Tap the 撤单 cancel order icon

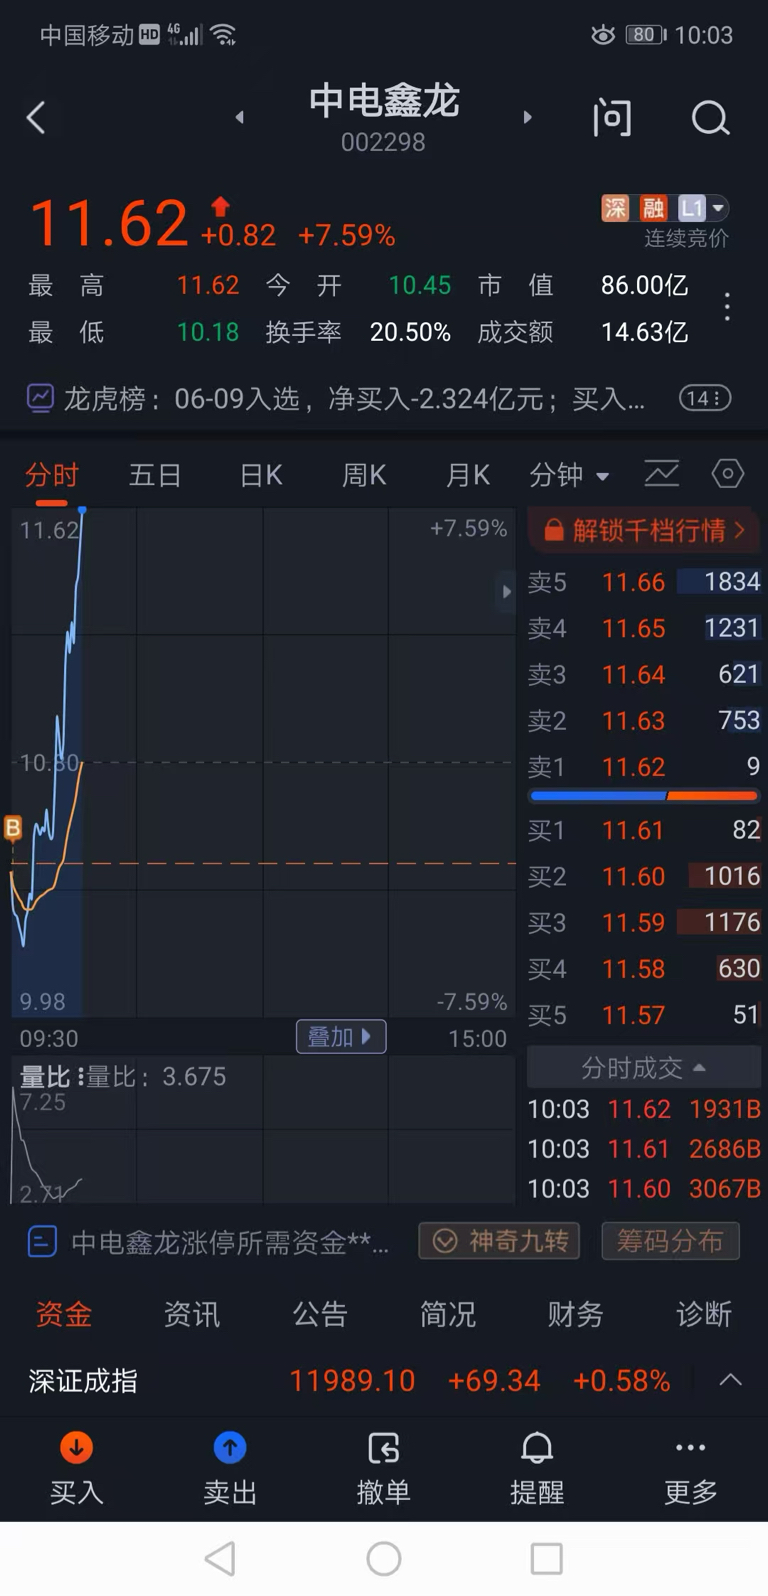[x=384, y=1447]
